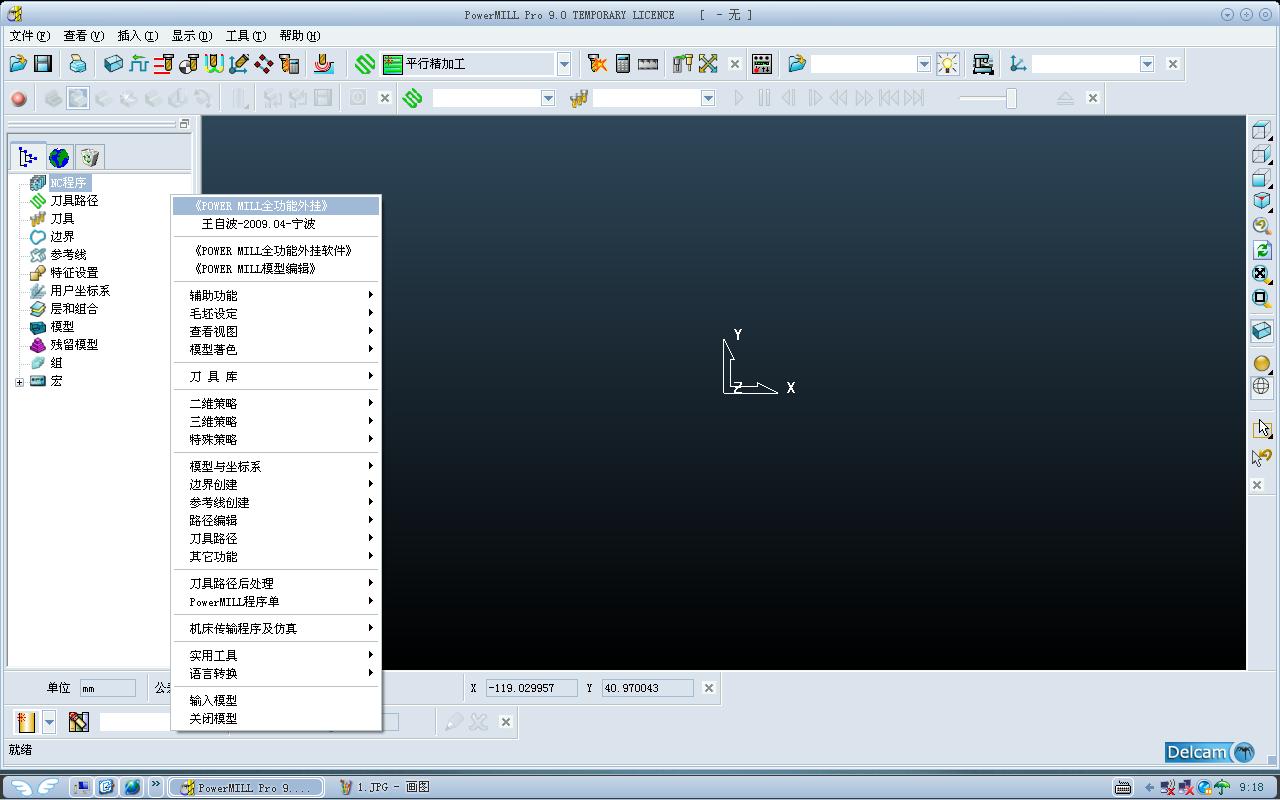The height and width of the screenshot is (800, 1280).
Task: Click the tool icon with the checkered target
Action: (188, 64)
